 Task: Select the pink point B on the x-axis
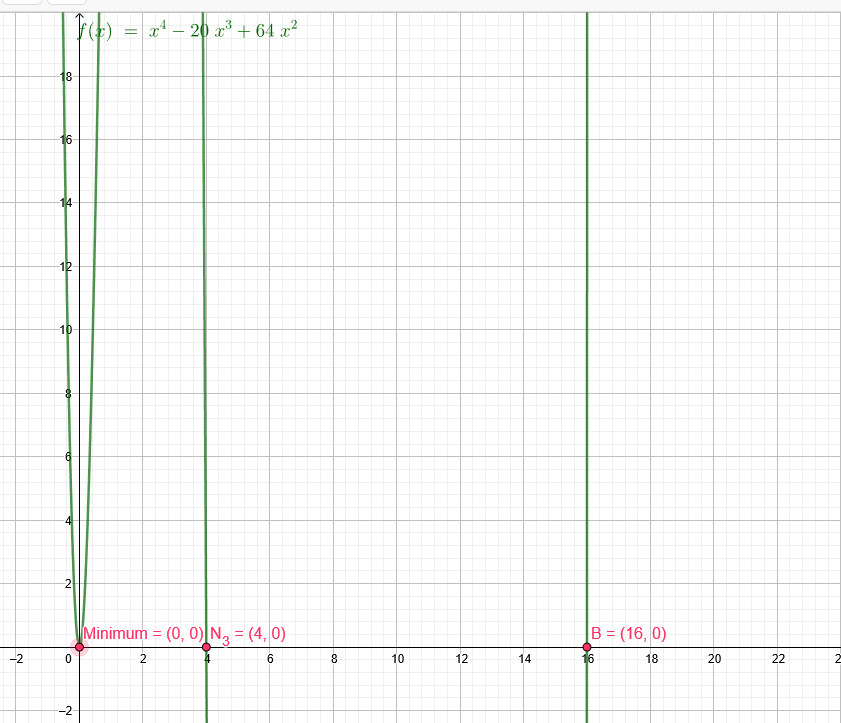click(587, 647)
